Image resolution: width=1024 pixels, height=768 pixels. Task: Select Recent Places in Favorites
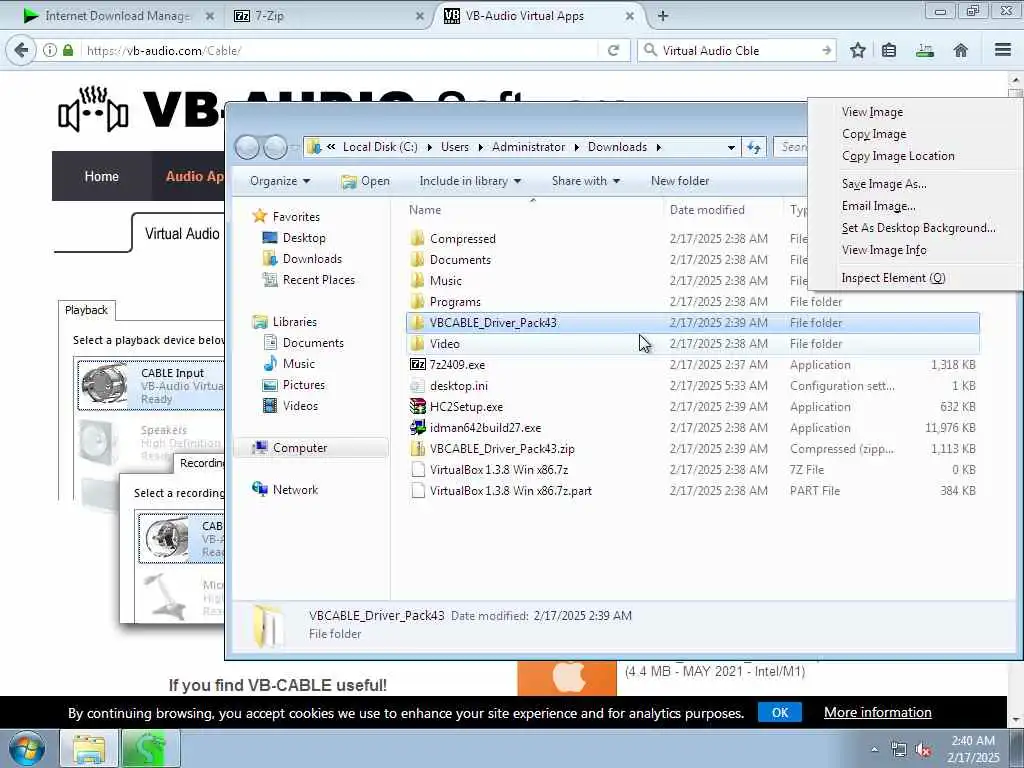tap(308, 280)
